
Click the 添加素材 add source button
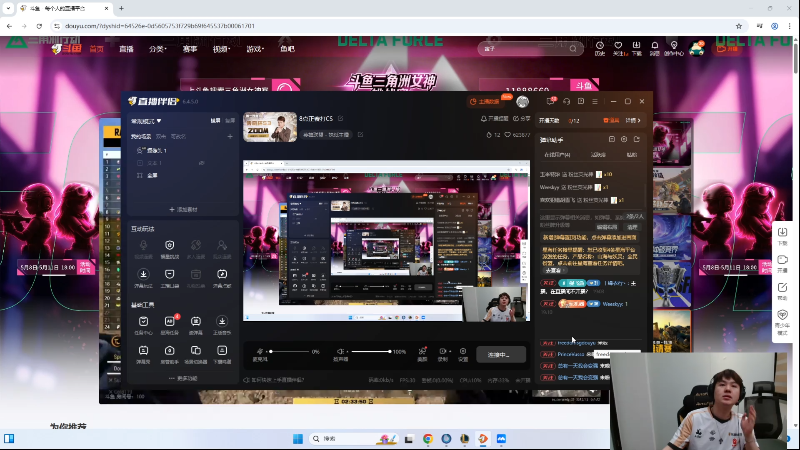coord(183,209)
